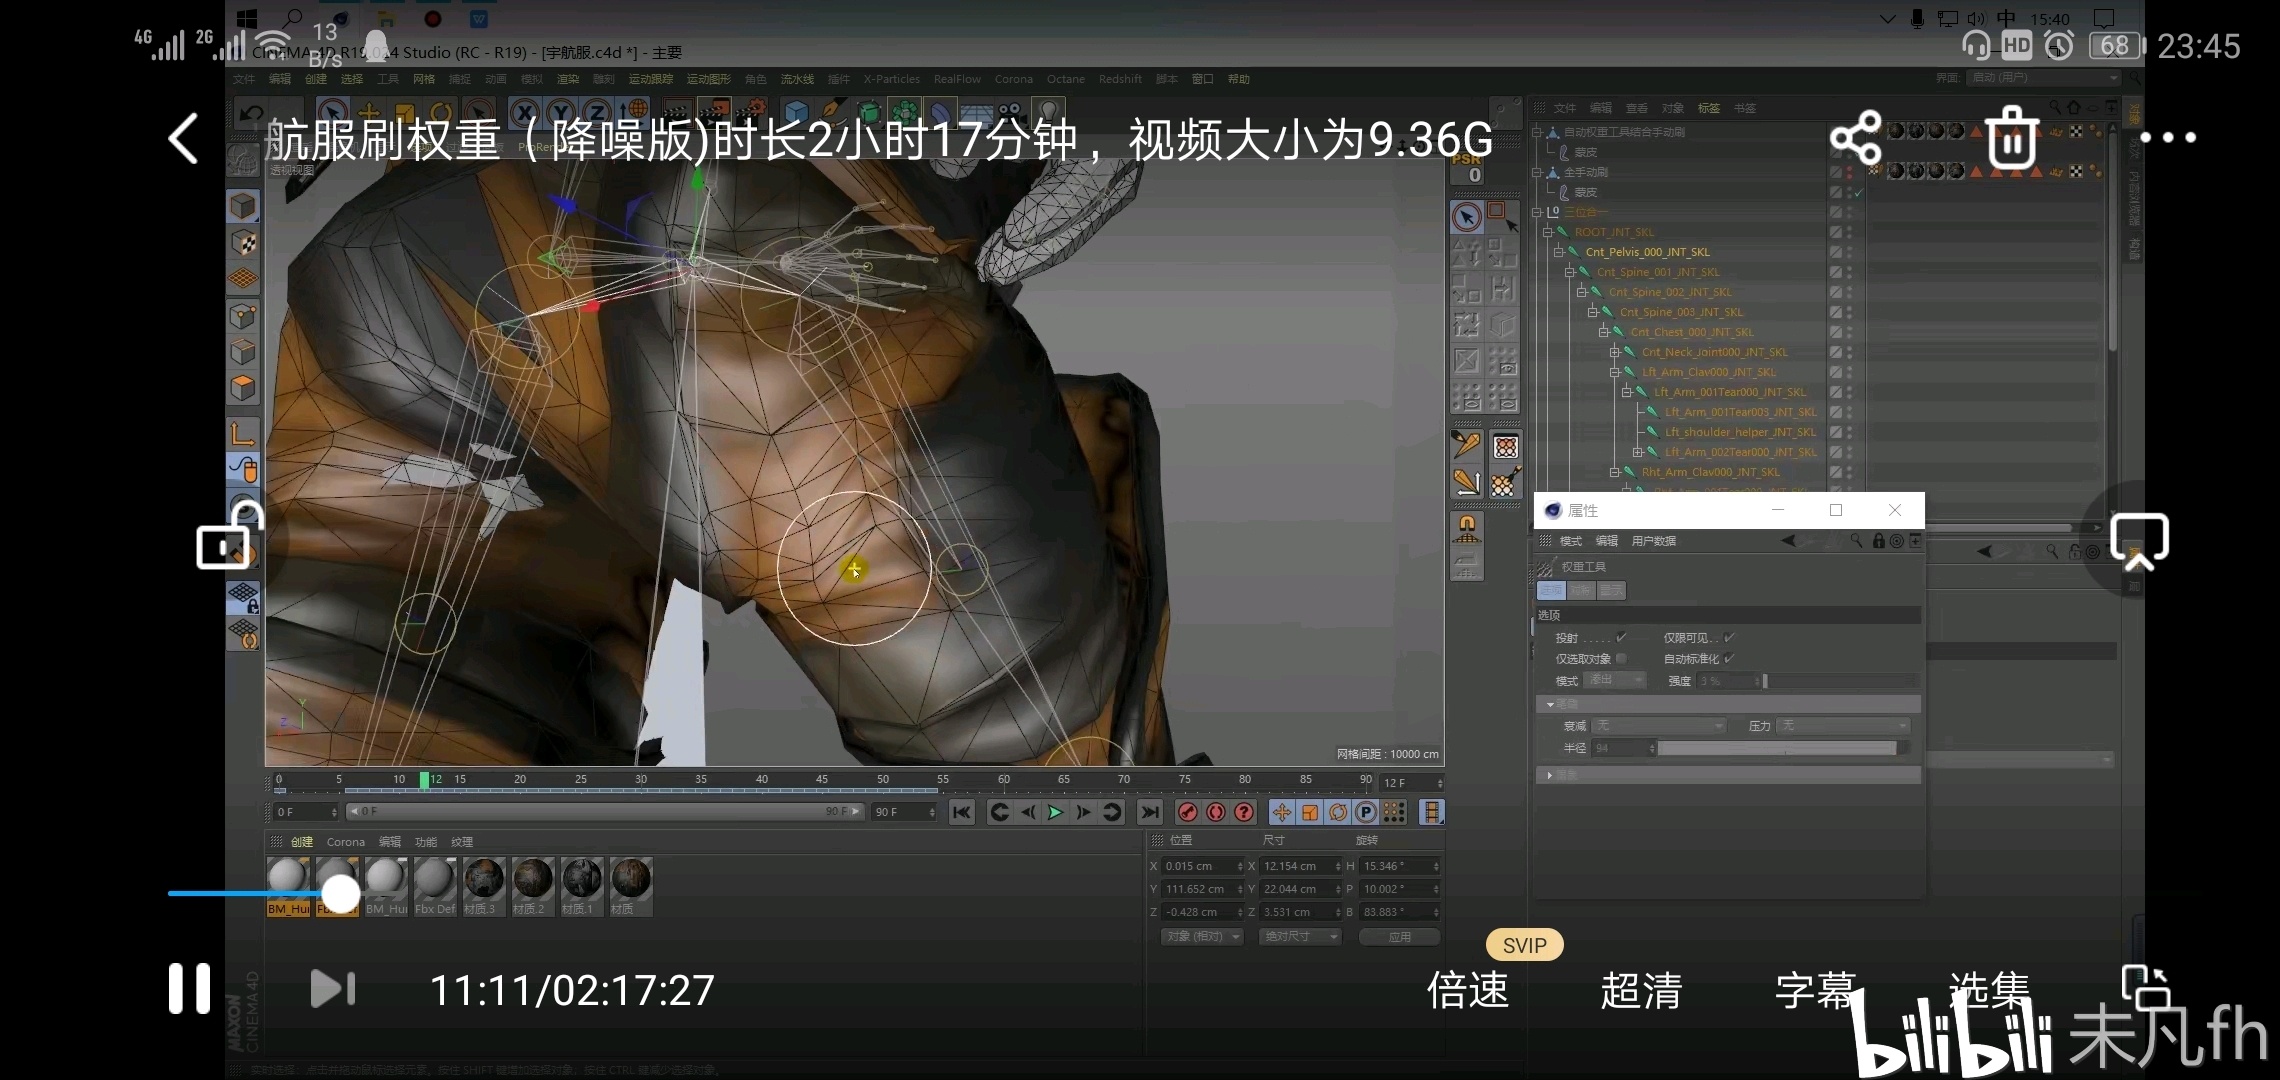Tap the 字幕 subtitles button
The image size is (2280, 1080).
click(x=1815, y=990)
